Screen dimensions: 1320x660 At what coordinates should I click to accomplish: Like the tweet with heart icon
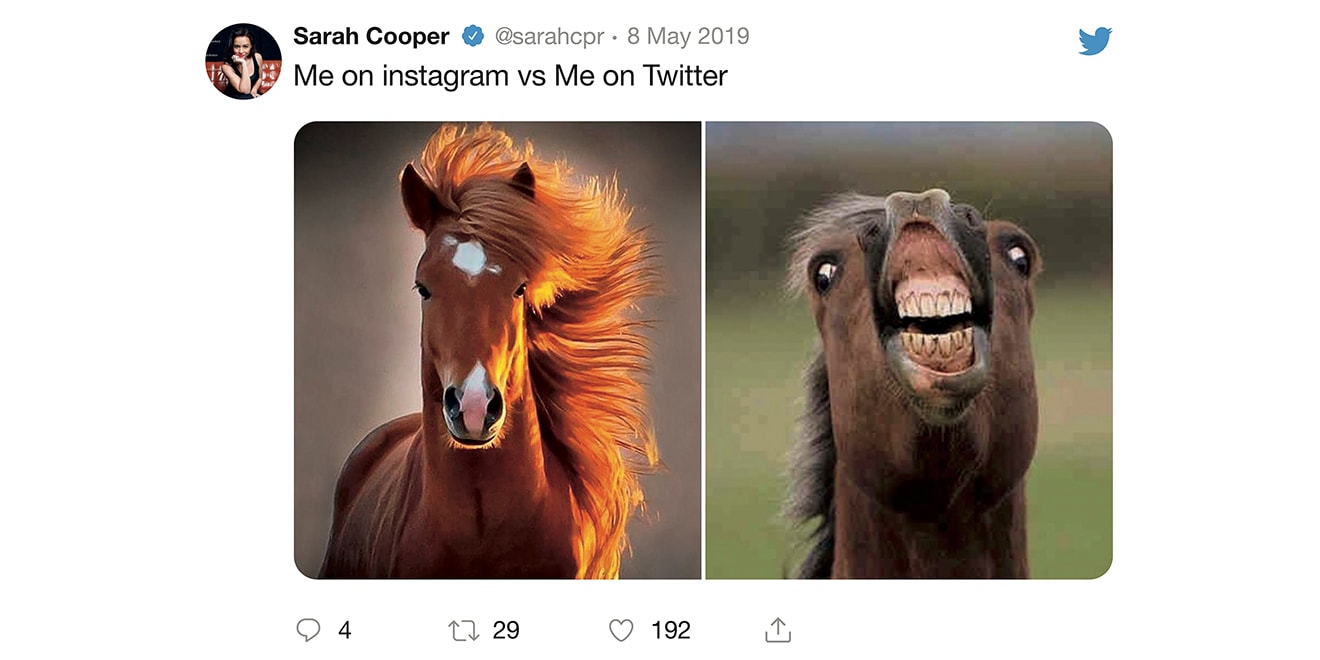(621, 630)
